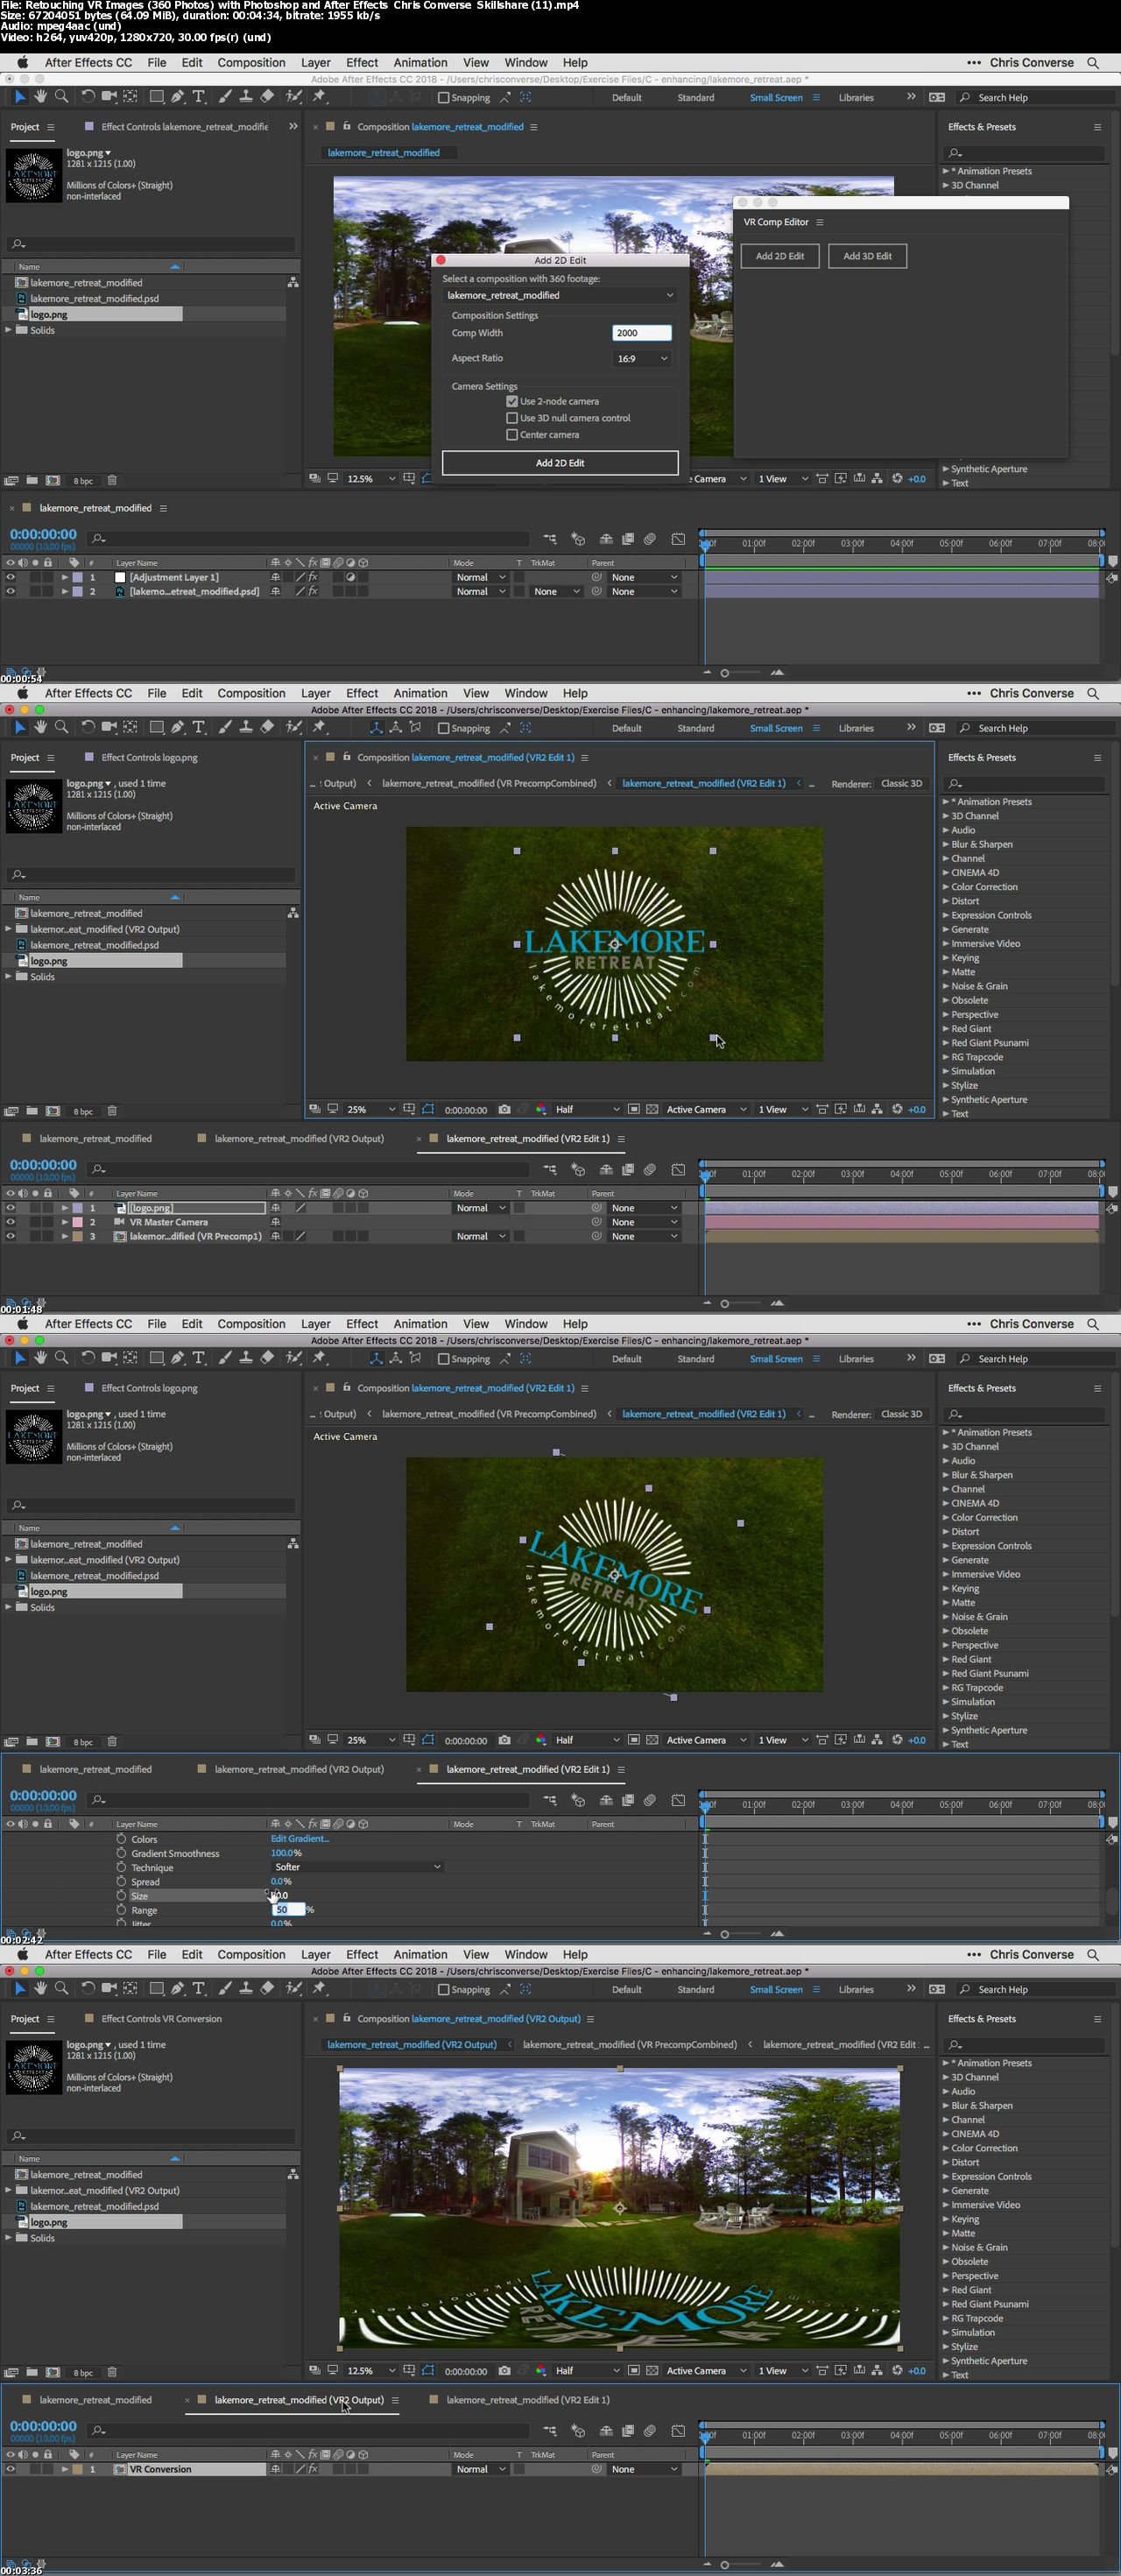Select the Hand tool in the 00:00:54 frame
Screen dimensions: 1121x2576
[x=41, y=97]
